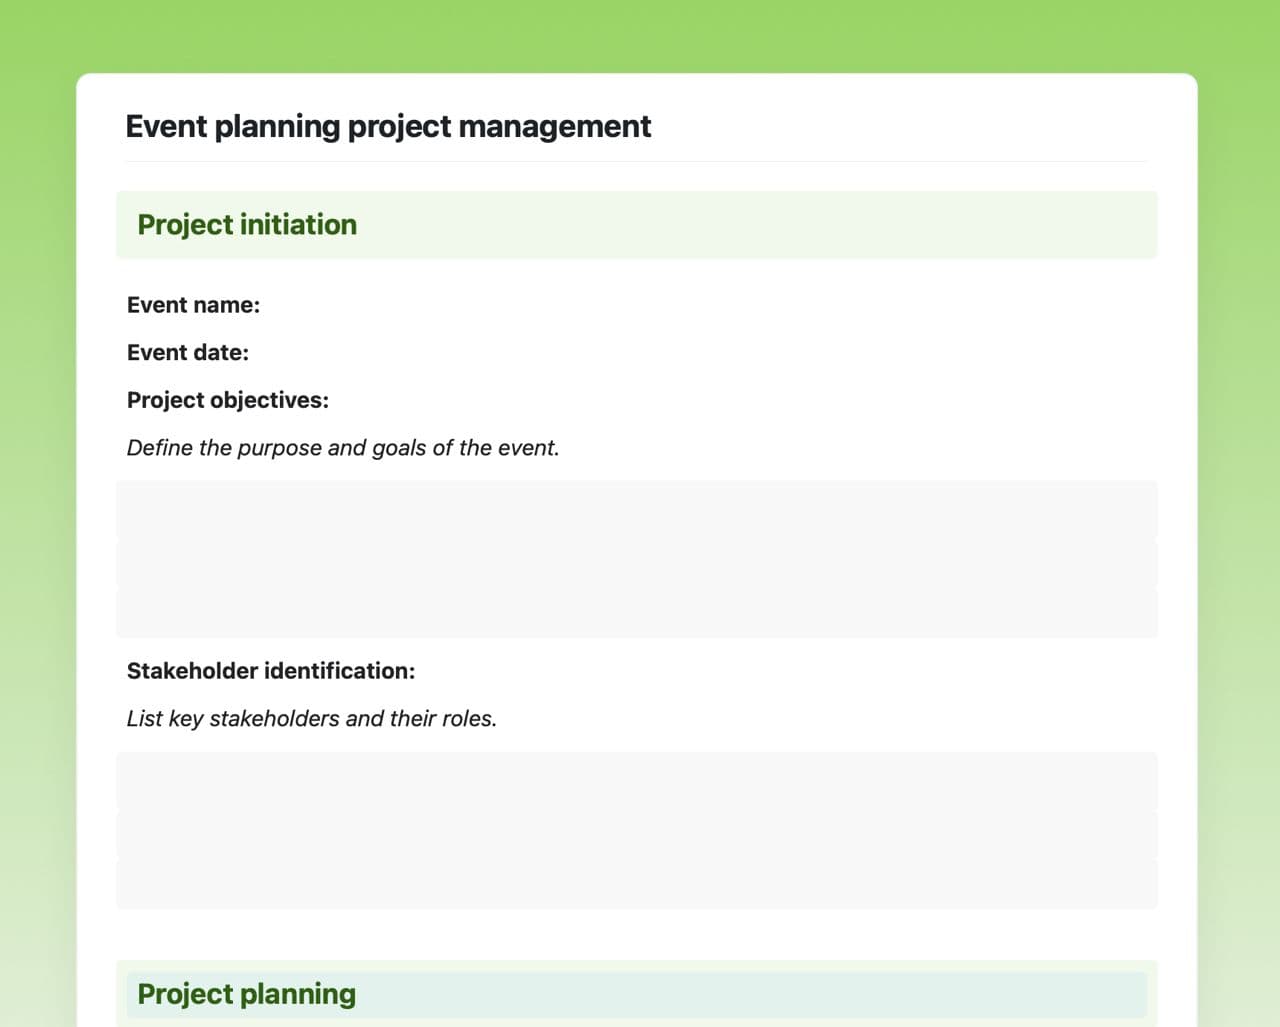The width and height of the screenshot is (1280, 1027).
Task: Select the Project initiation section heading
Action: pos(247,225)
